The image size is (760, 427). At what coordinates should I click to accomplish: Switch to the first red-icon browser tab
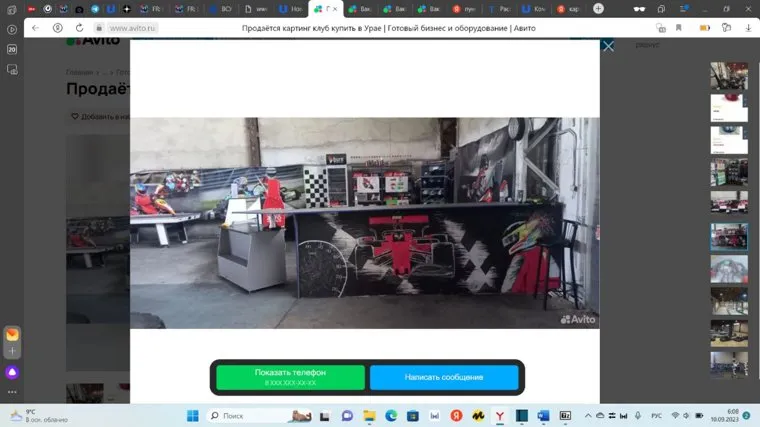31,8
